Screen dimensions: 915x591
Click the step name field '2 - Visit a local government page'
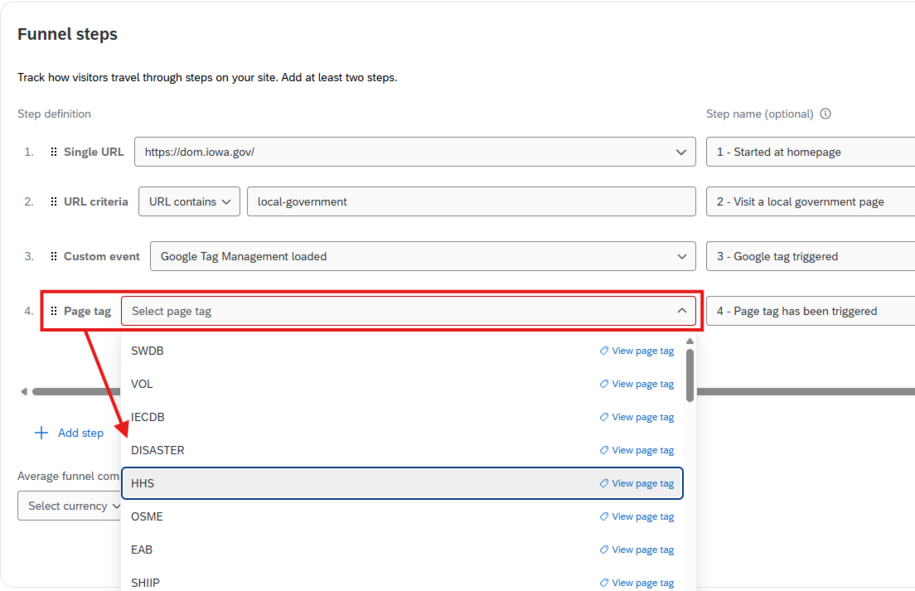810,201
